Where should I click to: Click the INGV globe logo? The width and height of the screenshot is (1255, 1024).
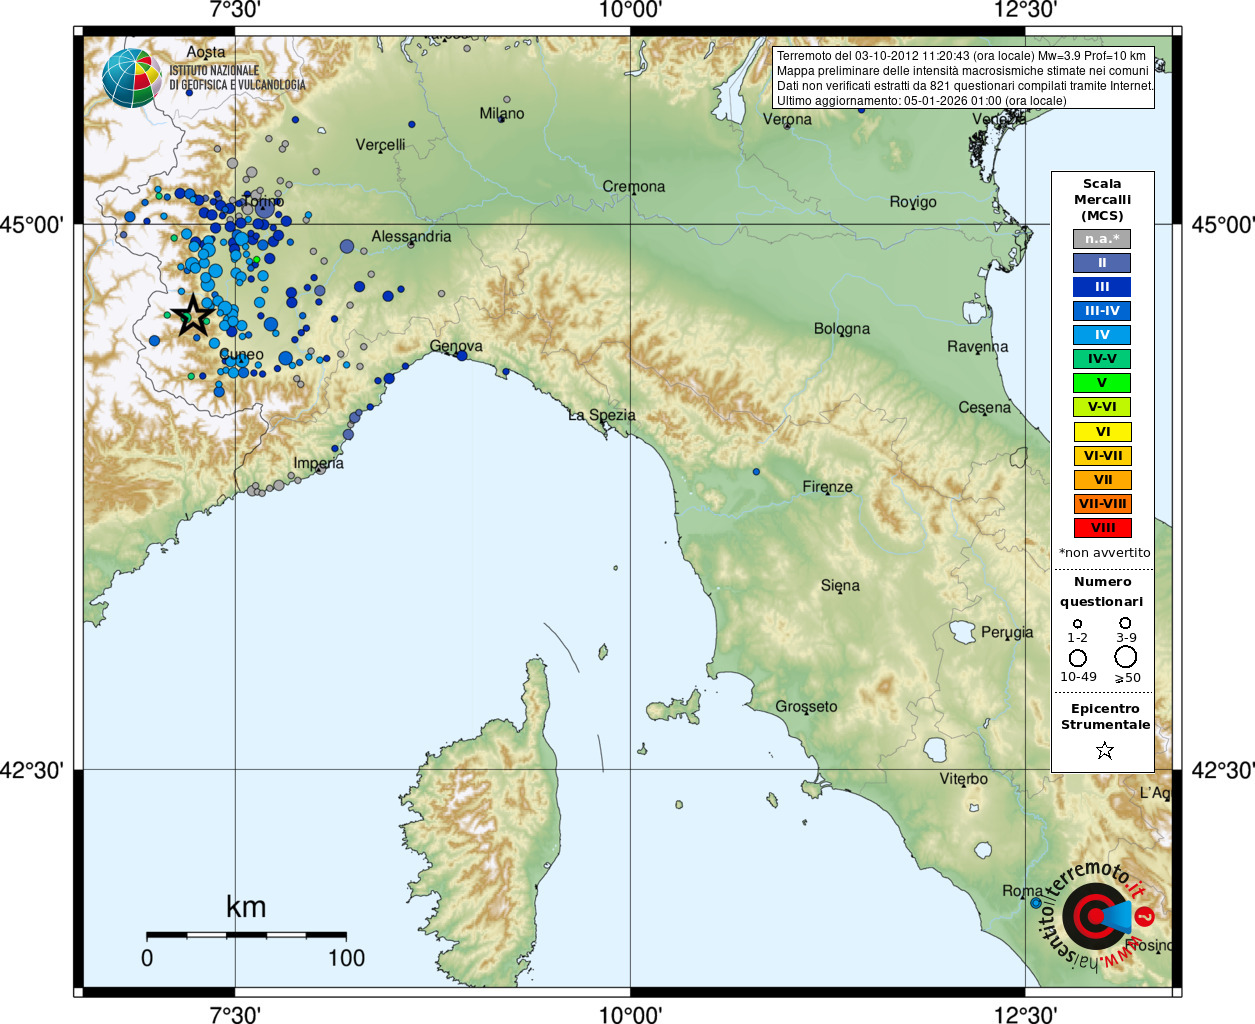131,78
